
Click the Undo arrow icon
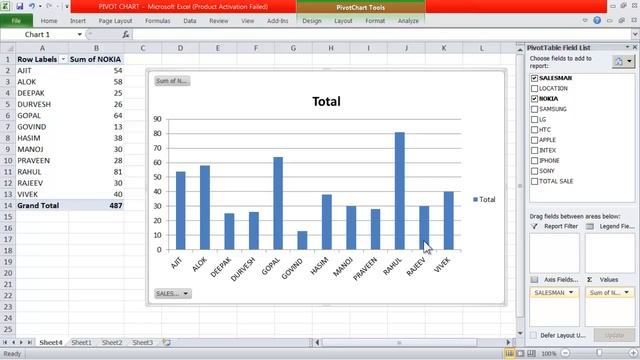click(x=31, y=6)
